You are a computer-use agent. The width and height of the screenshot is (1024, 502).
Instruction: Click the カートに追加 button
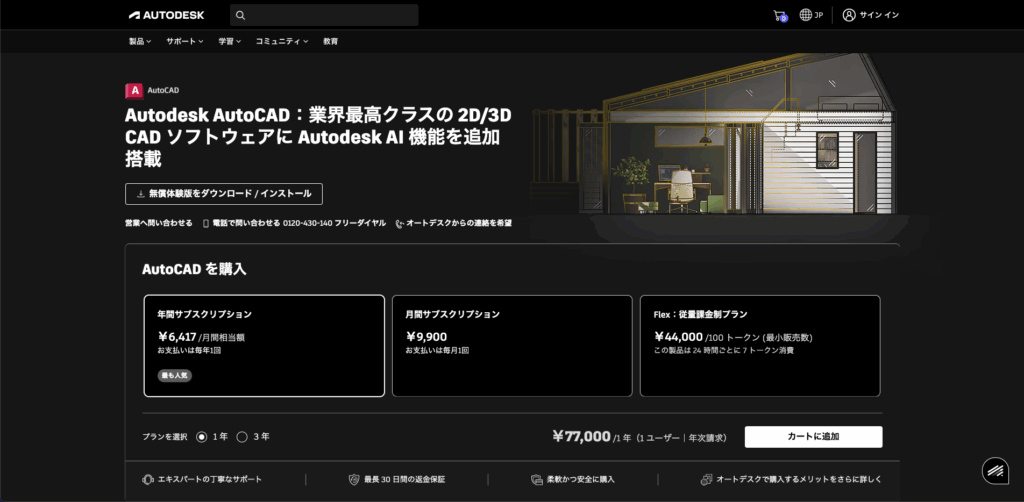[813, 437]
